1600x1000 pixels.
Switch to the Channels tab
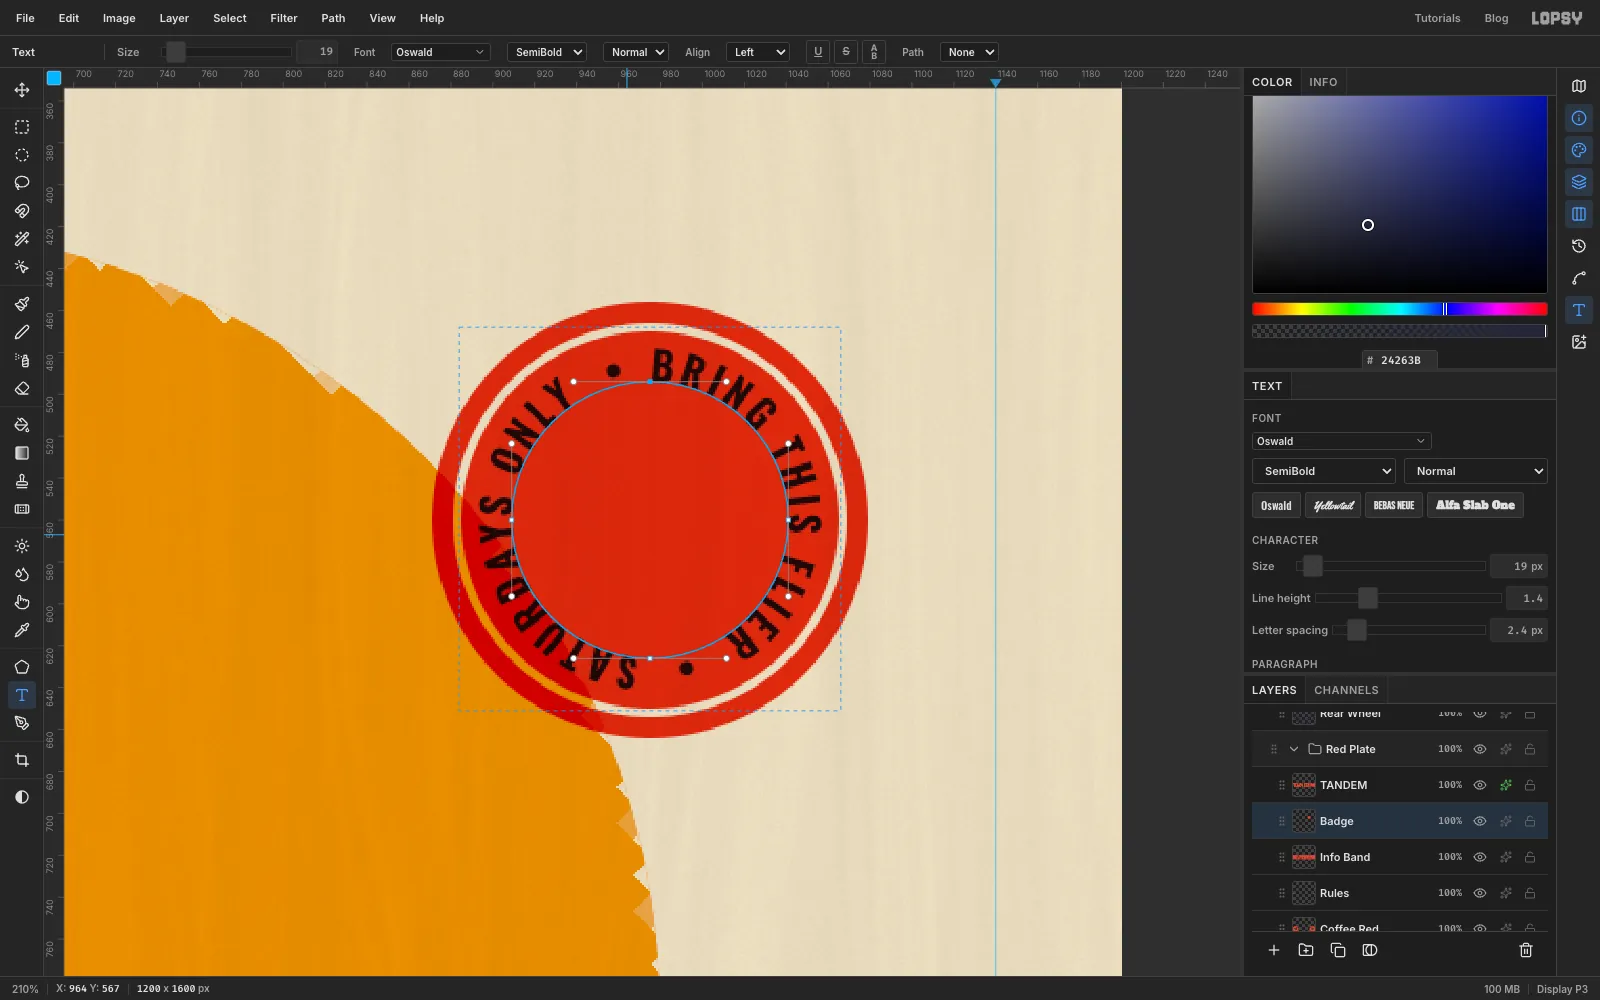[x=1346, y=690]
